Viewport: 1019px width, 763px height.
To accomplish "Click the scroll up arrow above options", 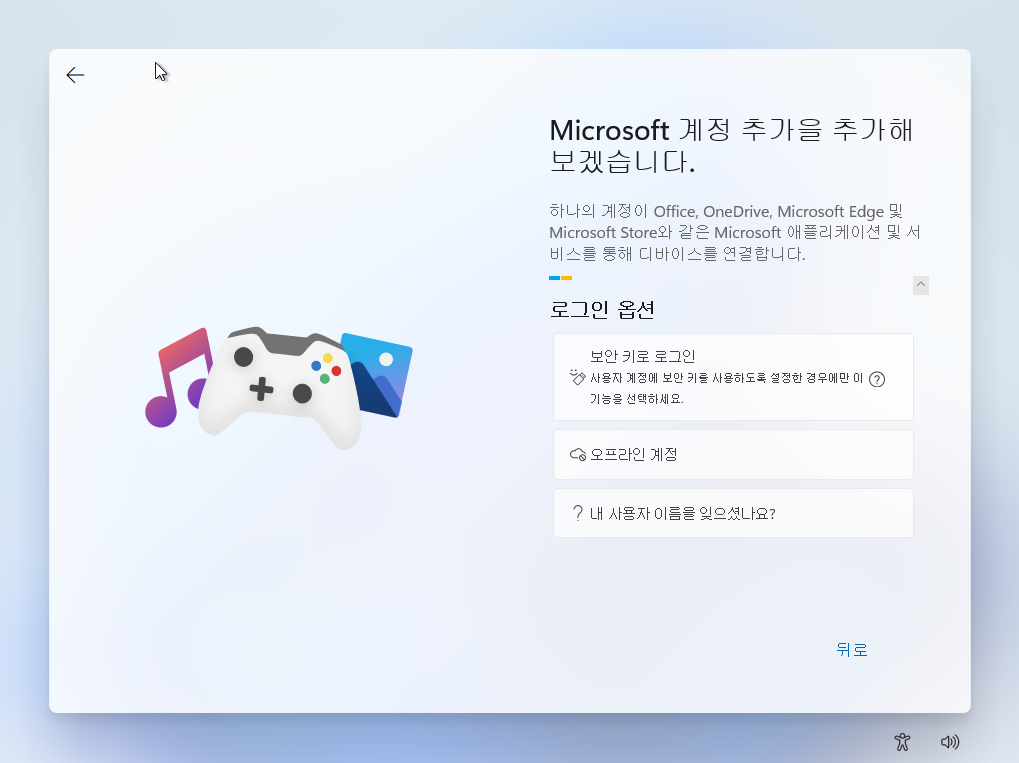I will [x=920, y=285].
